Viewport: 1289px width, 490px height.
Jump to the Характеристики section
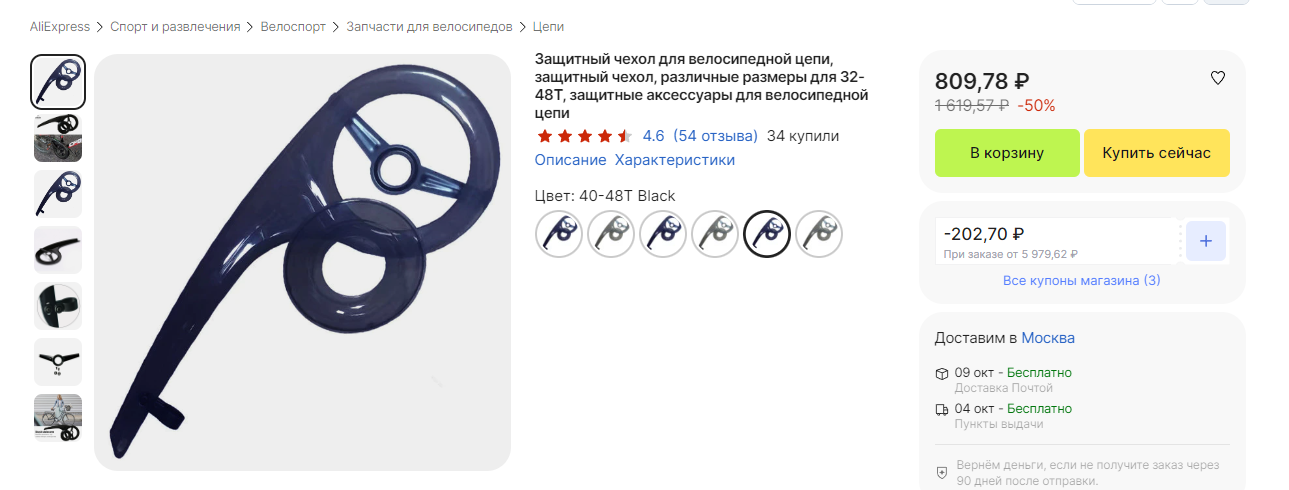675,160
